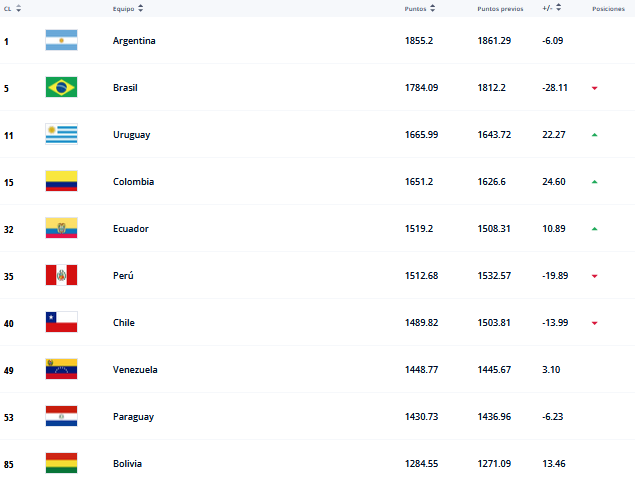Select the Uruguay team row name
The image size is (635, 481).
132,135
